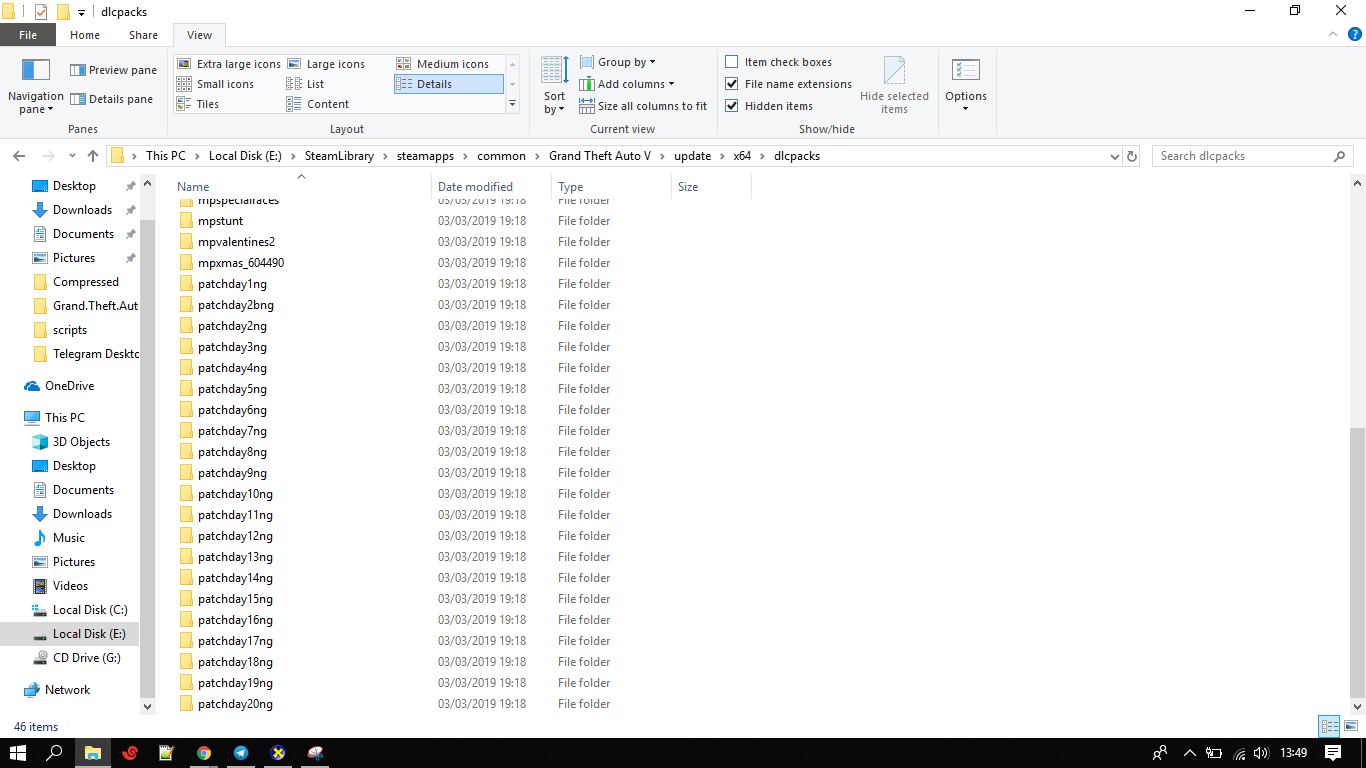
Task: Select OneDrive in the navigation pane
Action: [x=69, y=386]
